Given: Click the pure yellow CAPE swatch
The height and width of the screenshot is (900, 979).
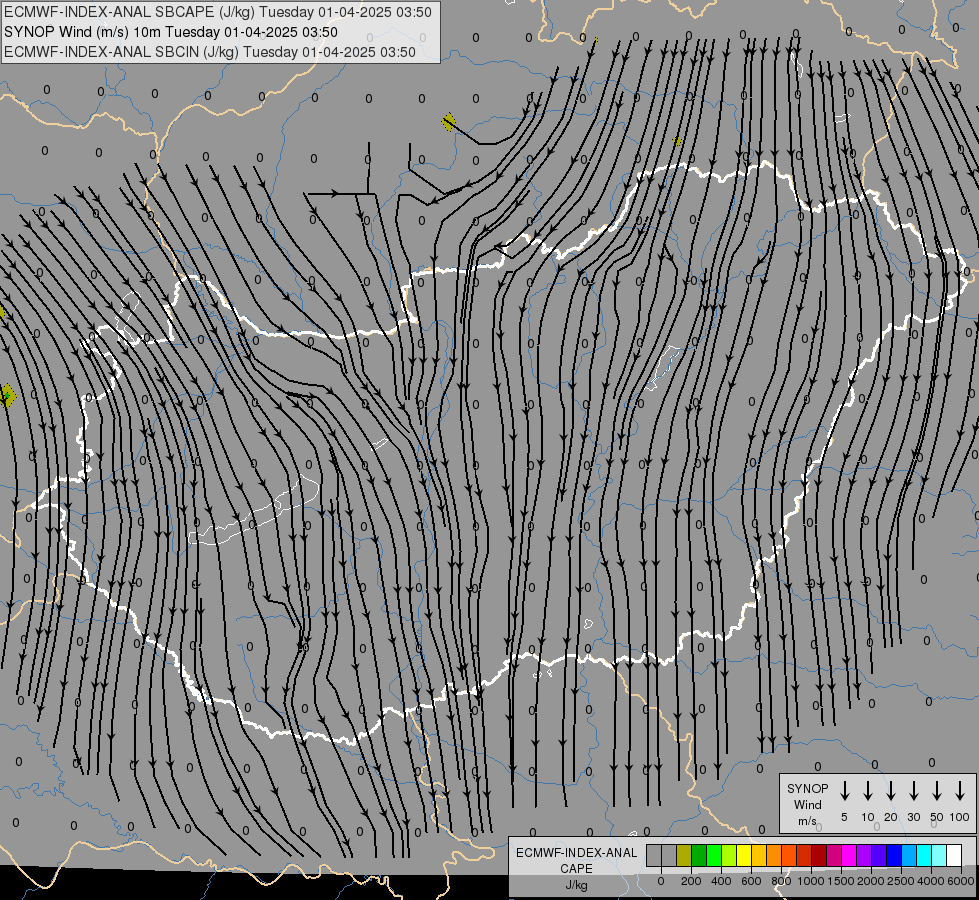Looking at the screenshot, I should [744, 855].
